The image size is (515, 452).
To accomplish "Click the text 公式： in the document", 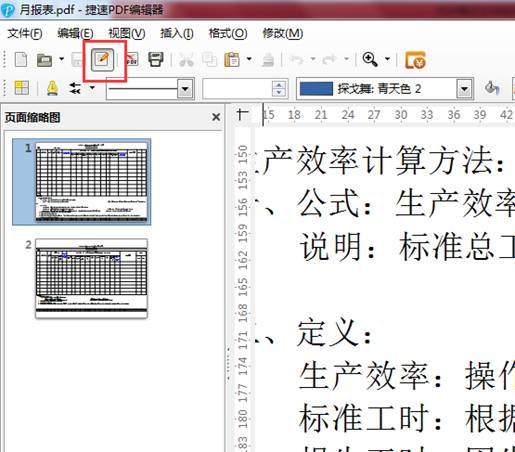I will (335, 203).
